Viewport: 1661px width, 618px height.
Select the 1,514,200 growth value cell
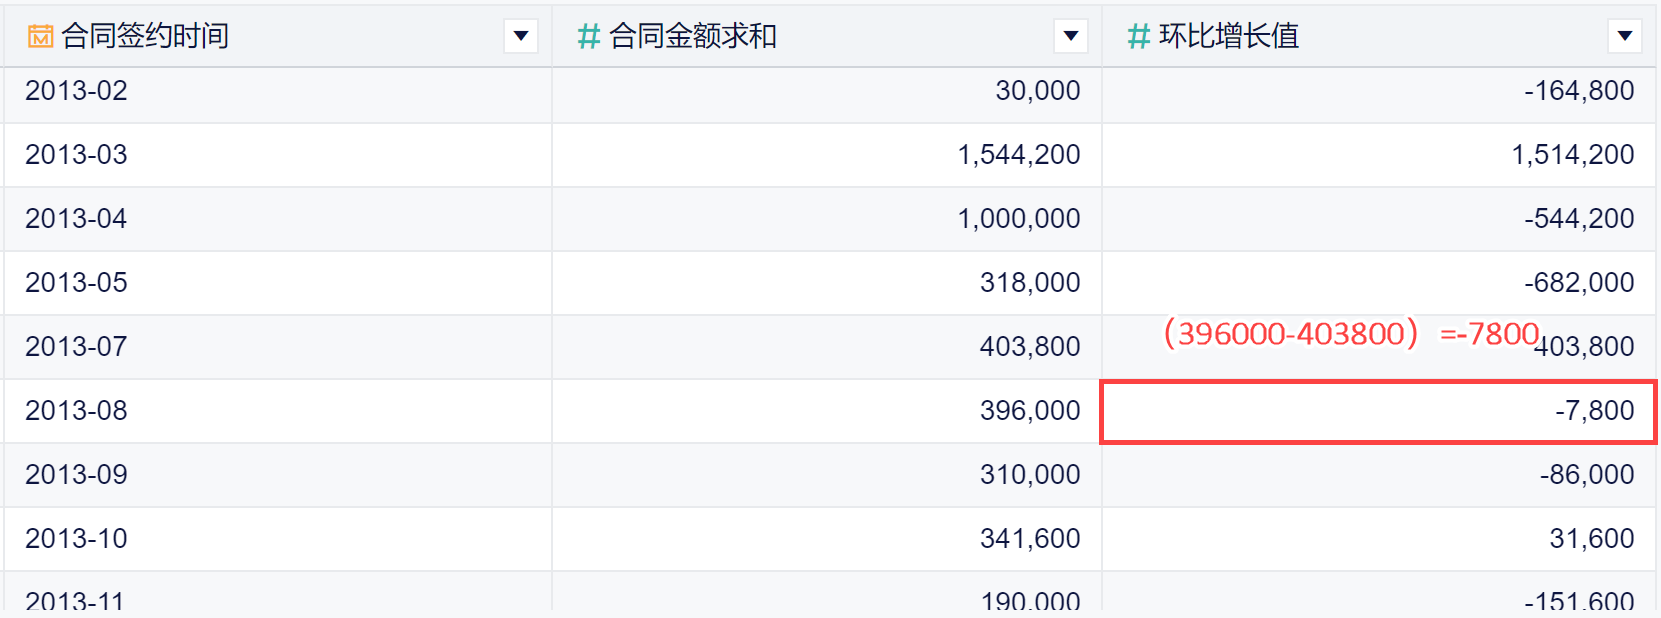[x=1572, y=155]
